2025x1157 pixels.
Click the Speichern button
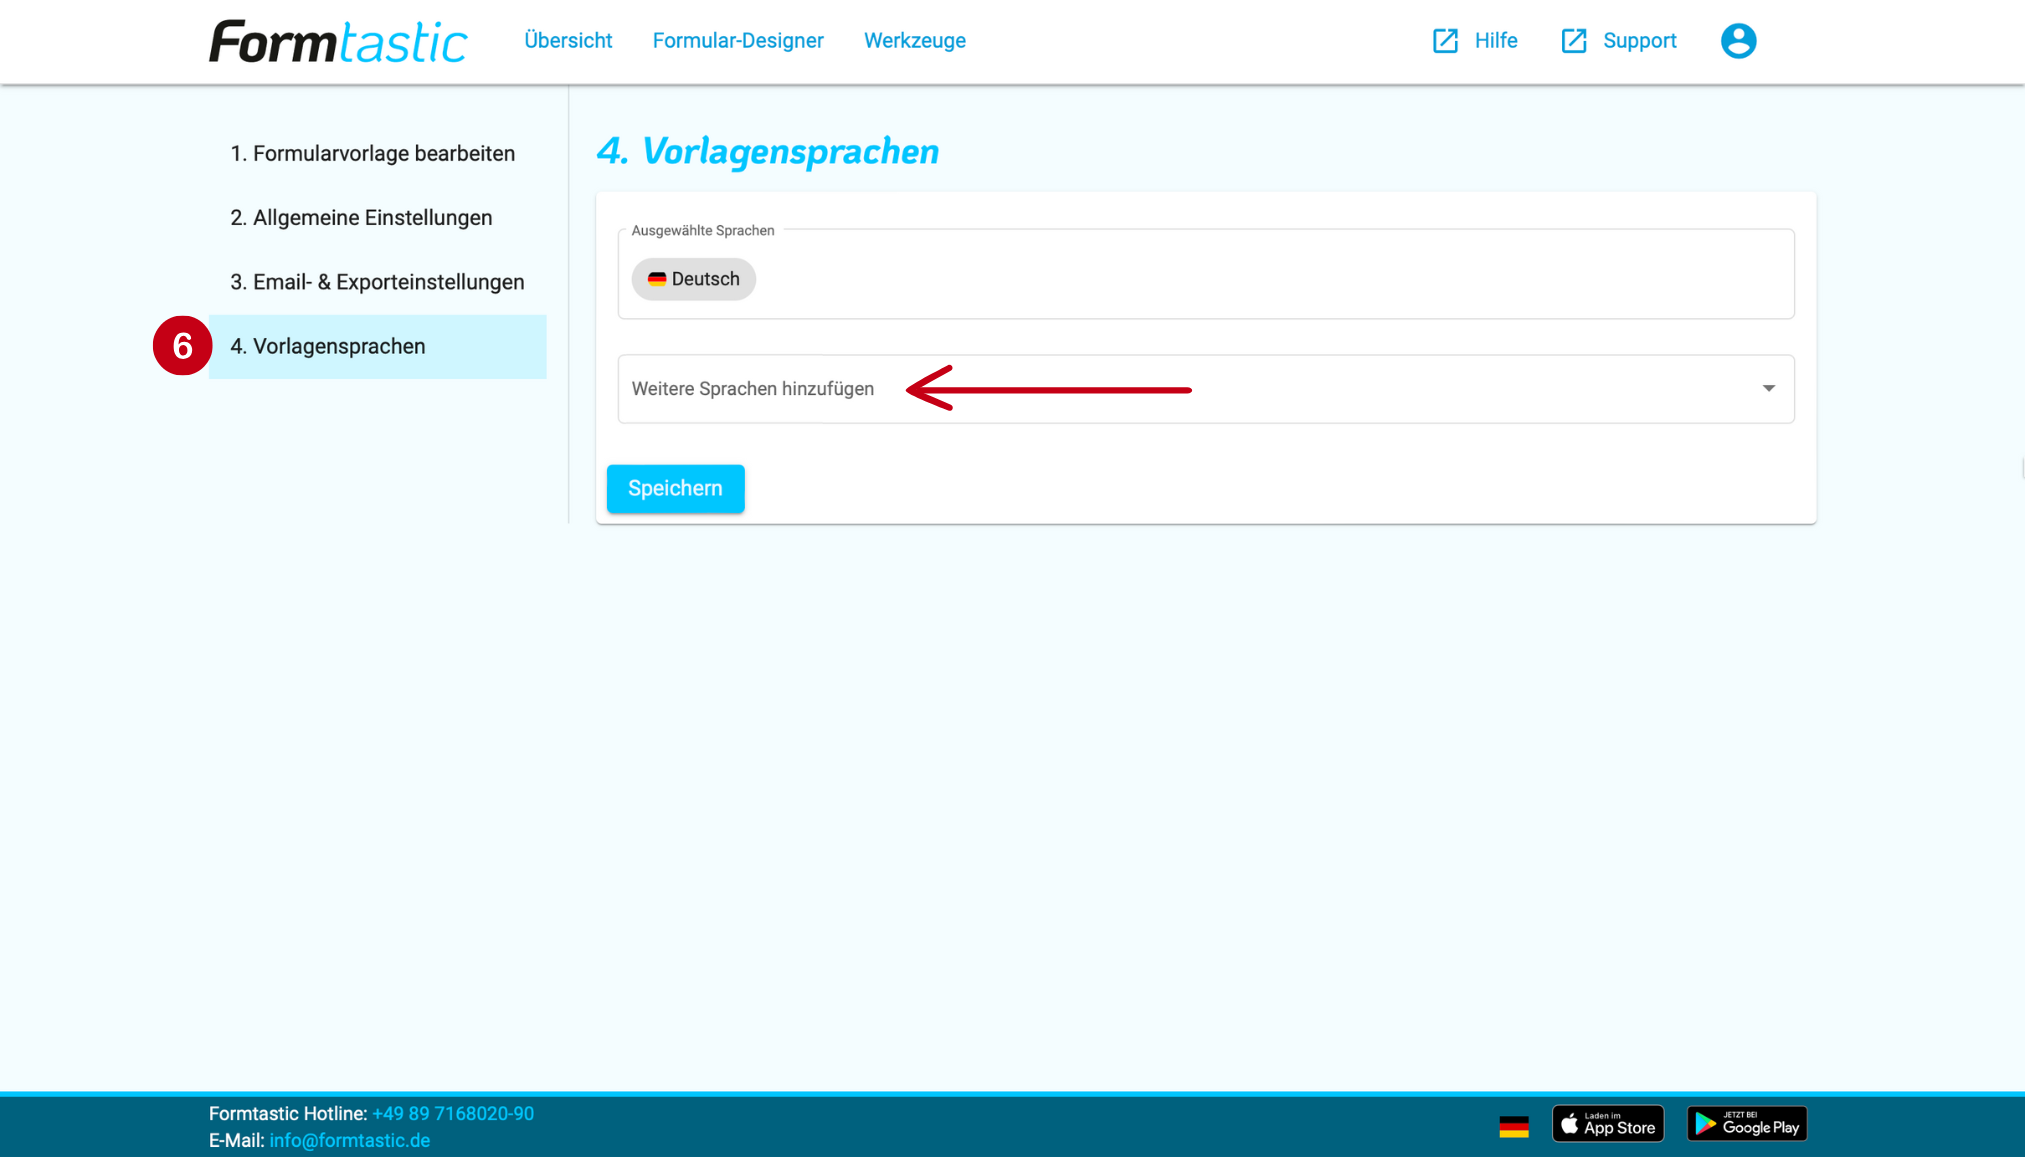676,489
